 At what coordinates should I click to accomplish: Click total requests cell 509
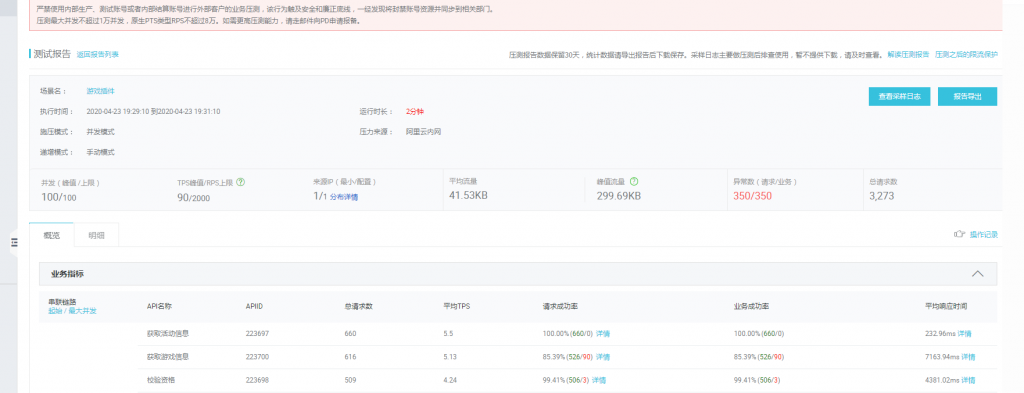coord(351,381)
